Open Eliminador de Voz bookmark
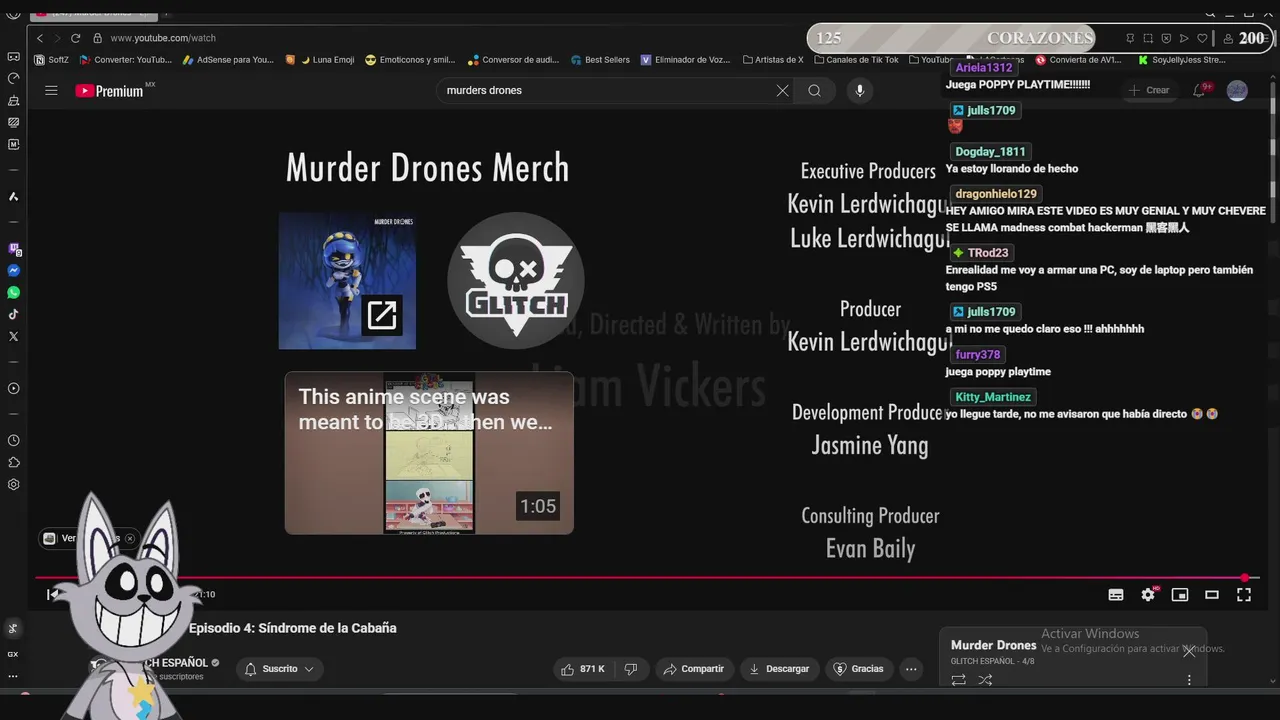The height and width of the screenshot is (720, 1280). (686, 60)
